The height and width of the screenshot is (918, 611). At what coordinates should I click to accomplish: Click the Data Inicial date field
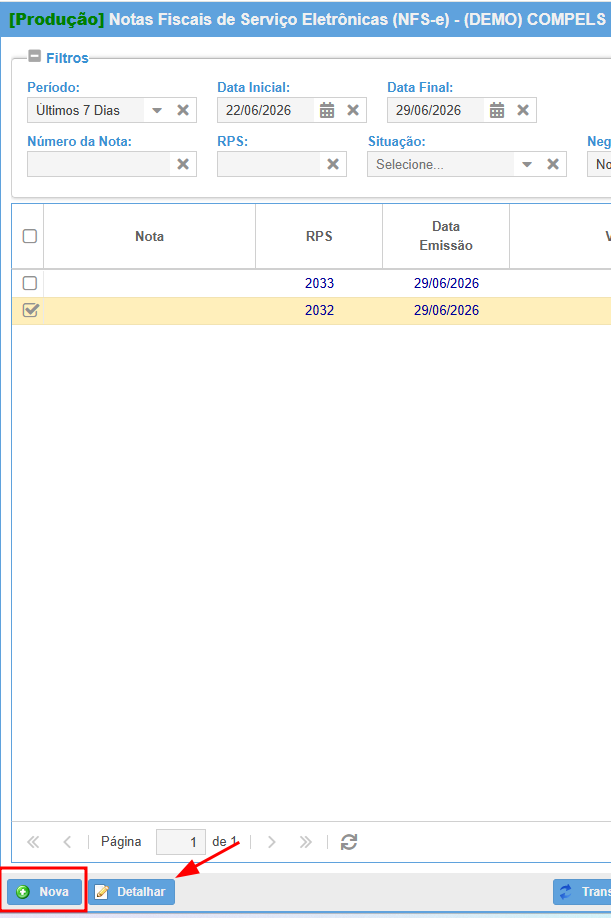tap(266, 110)
